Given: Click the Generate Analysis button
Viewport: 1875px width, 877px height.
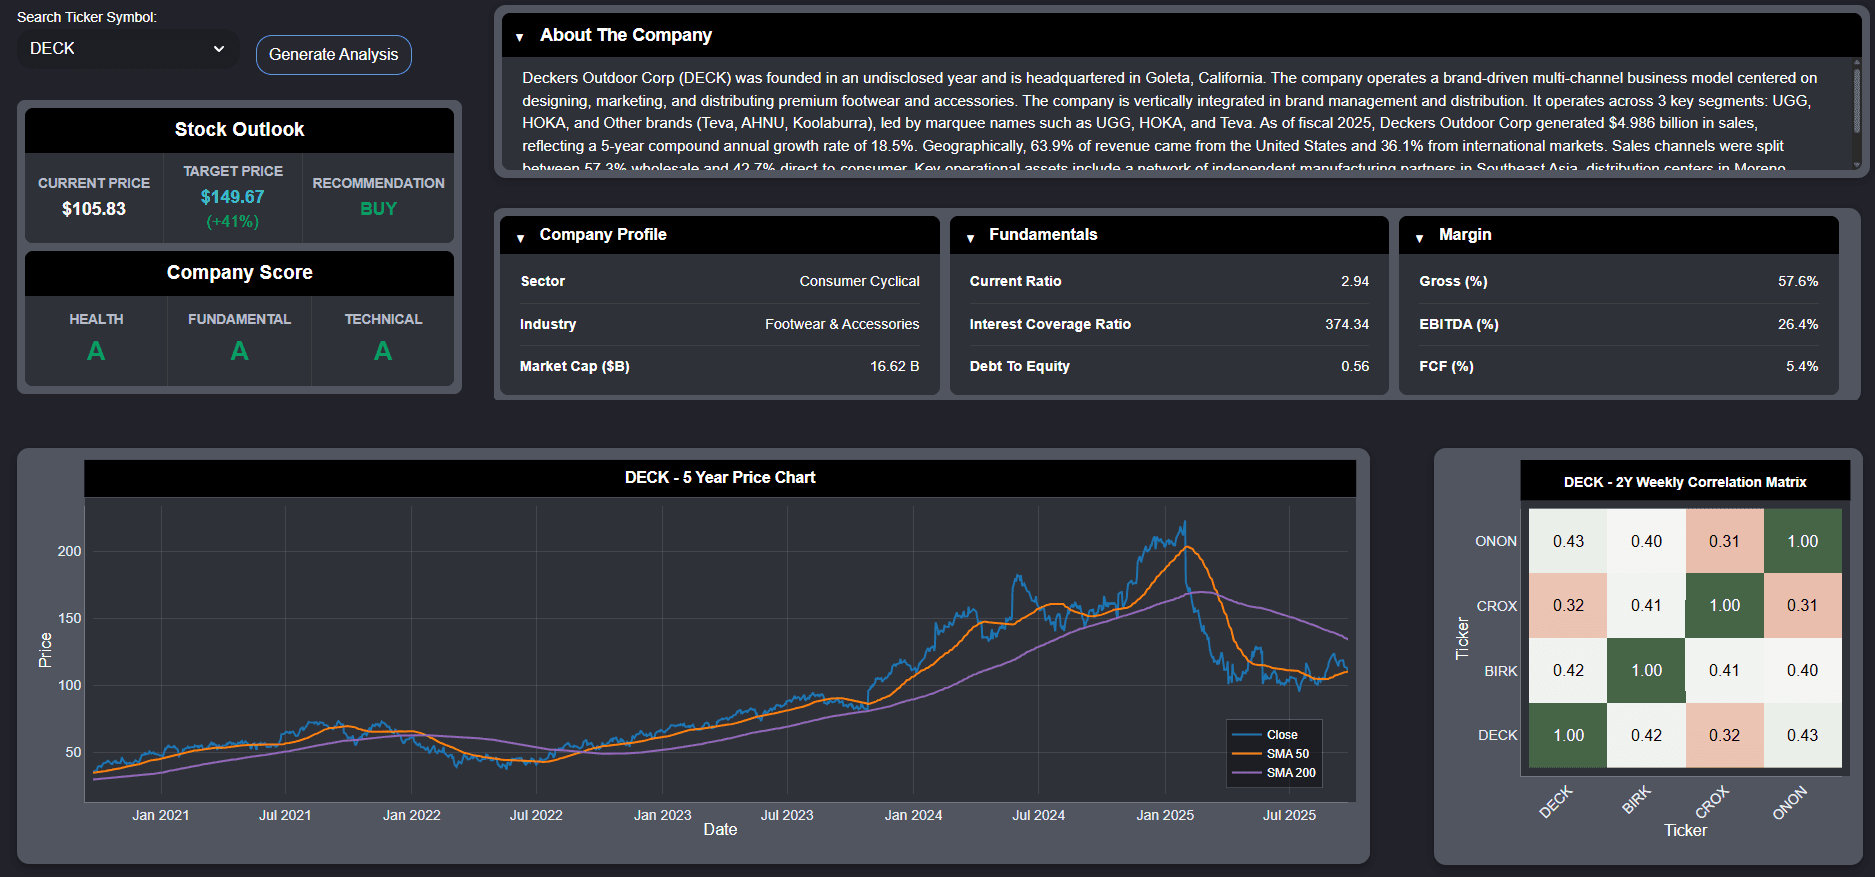Looking at the screenshot, I should [x=333, y=55].
